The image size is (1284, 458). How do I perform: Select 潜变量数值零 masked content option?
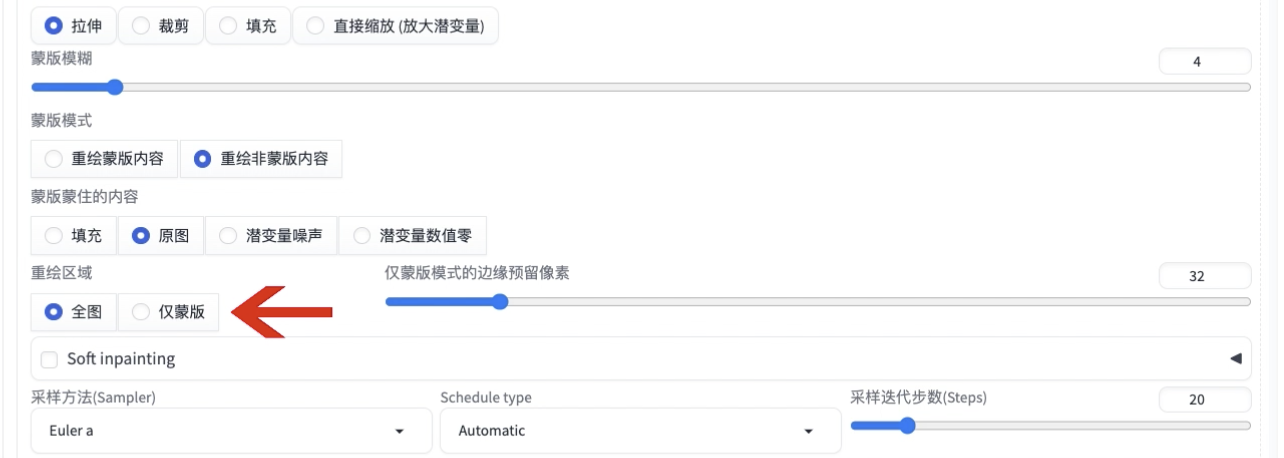(412, 236)
